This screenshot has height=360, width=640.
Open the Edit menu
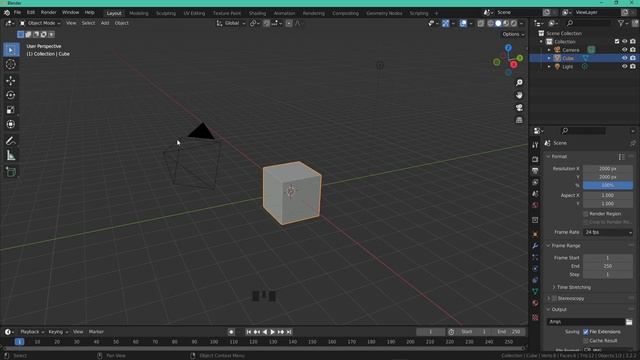[31, 13]
